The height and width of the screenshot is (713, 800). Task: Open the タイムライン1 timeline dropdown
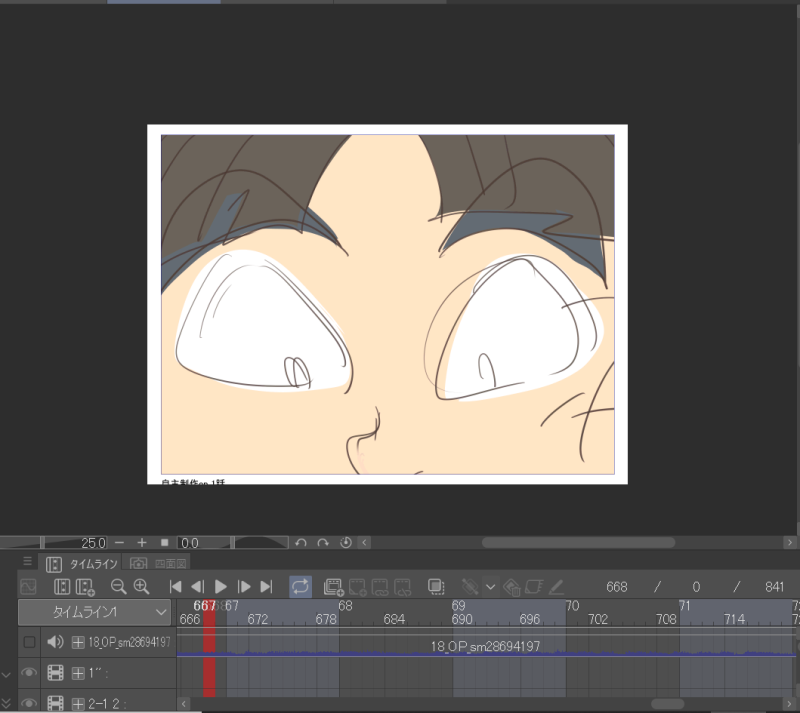pos(96,611)
